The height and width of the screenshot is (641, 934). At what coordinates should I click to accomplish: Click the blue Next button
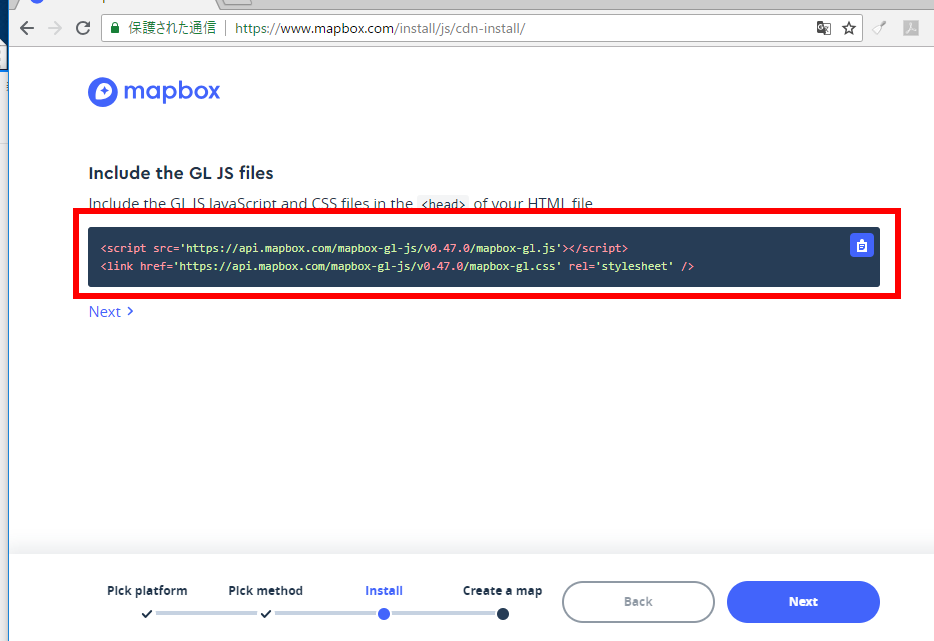point(803,602)
